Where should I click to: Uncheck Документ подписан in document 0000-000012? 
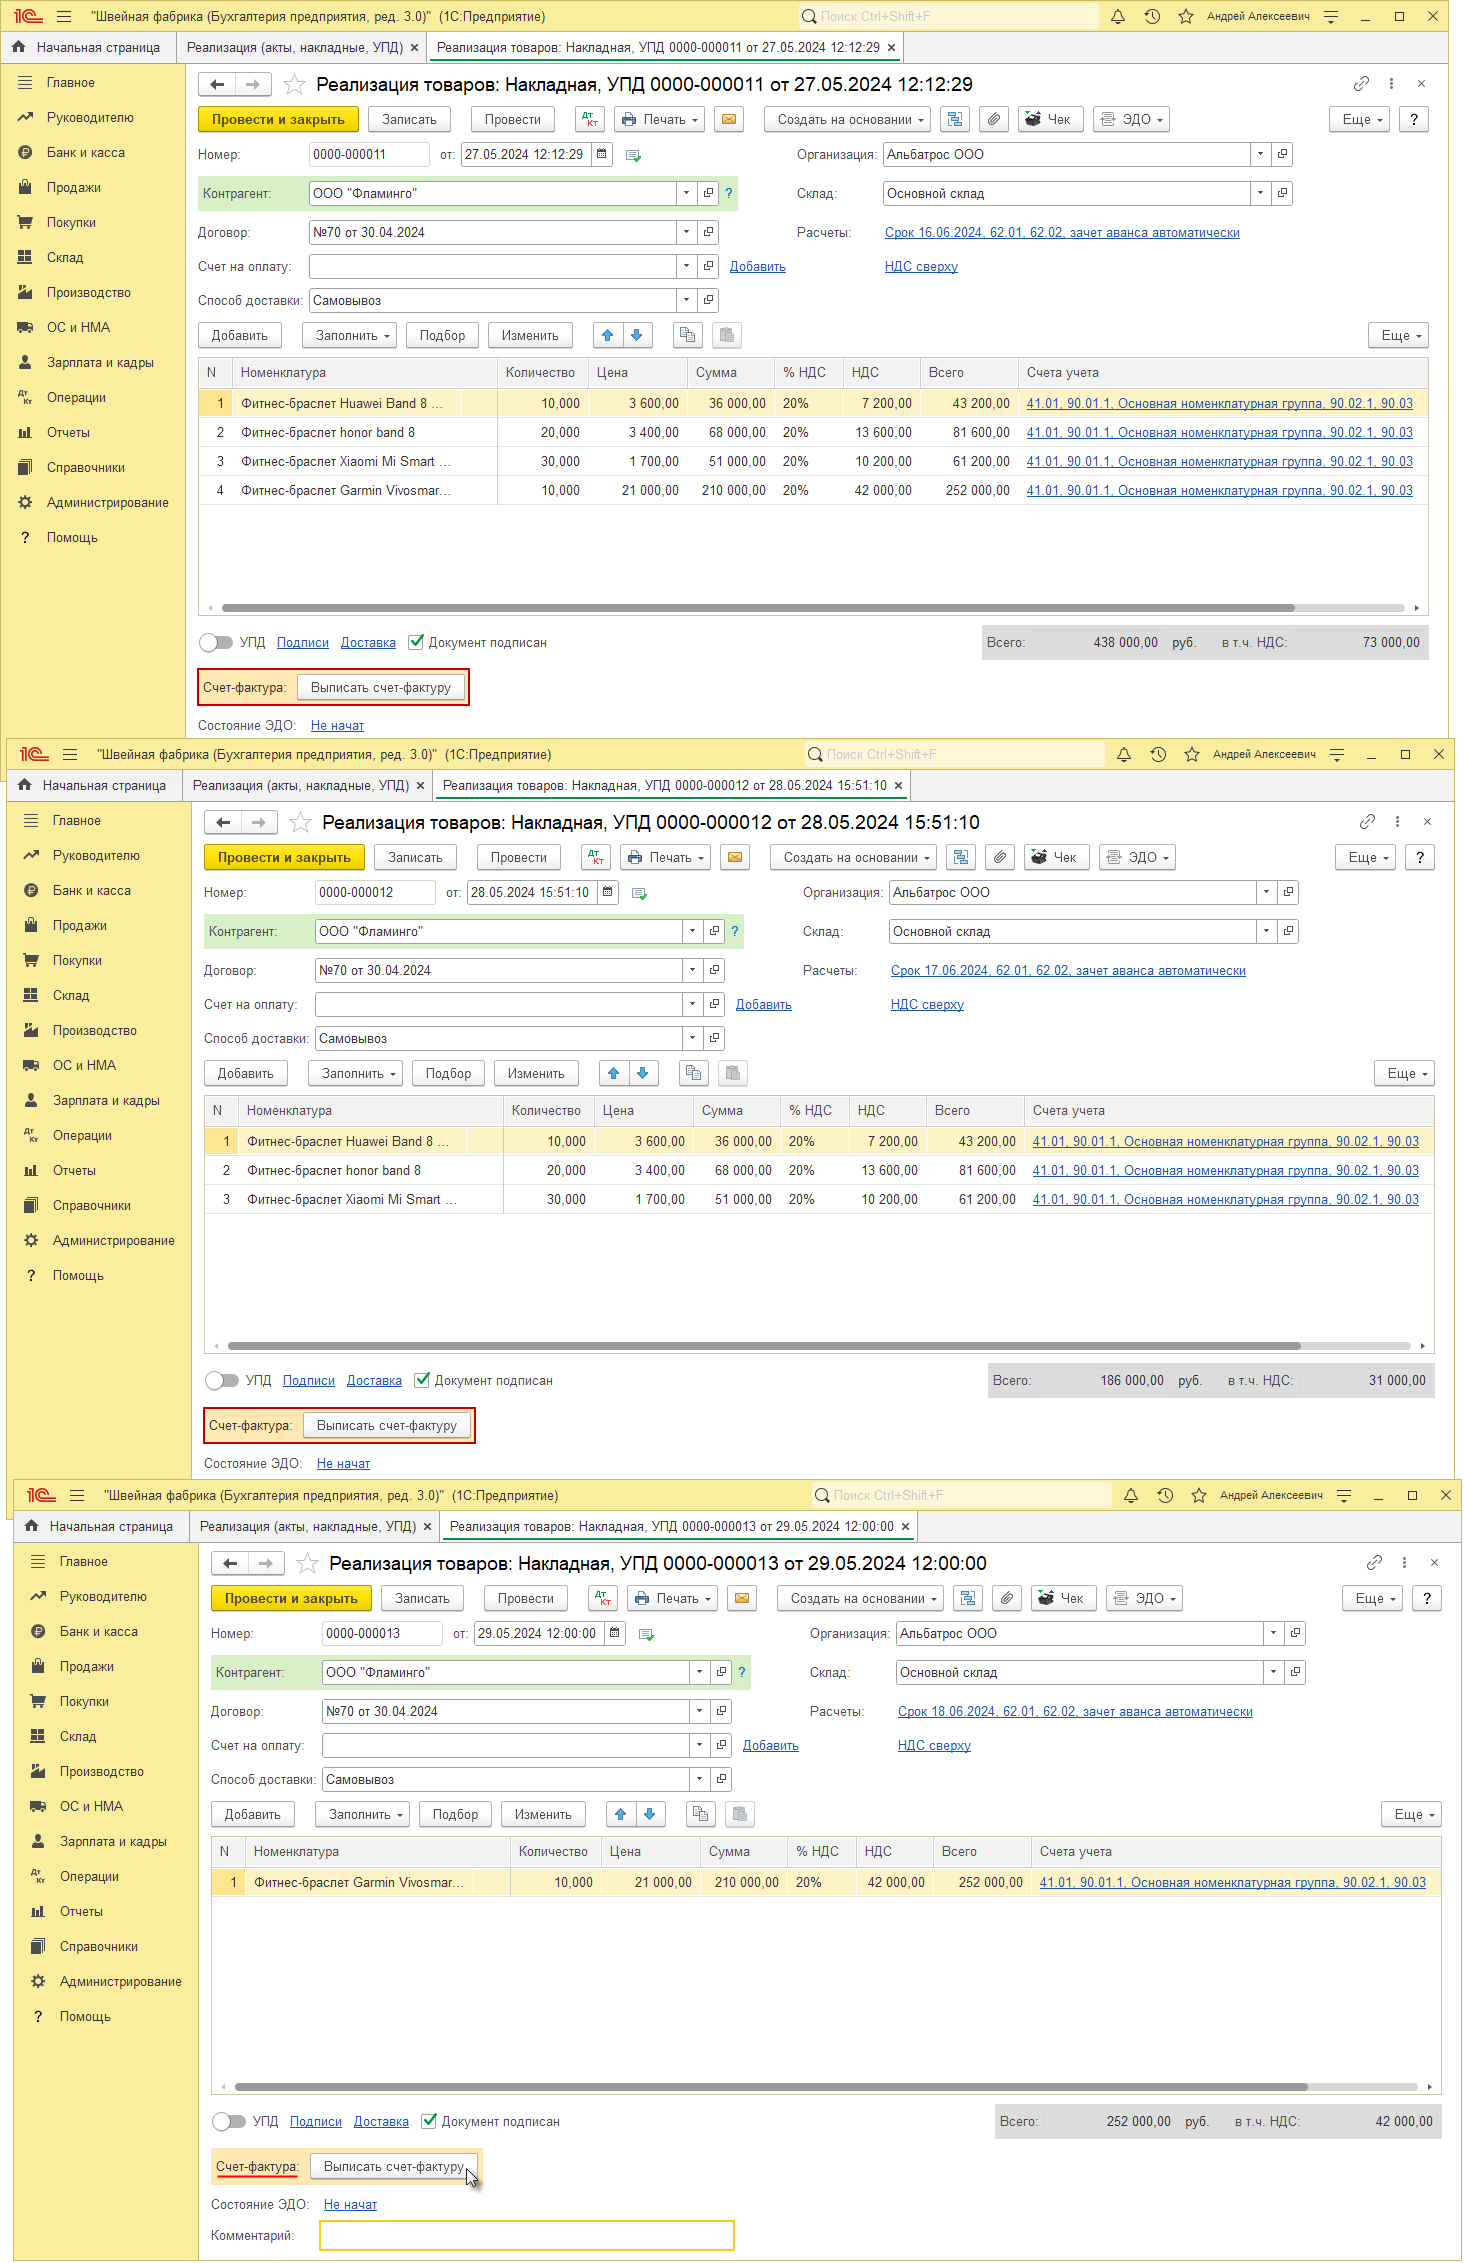click(x=422, y=1380)
